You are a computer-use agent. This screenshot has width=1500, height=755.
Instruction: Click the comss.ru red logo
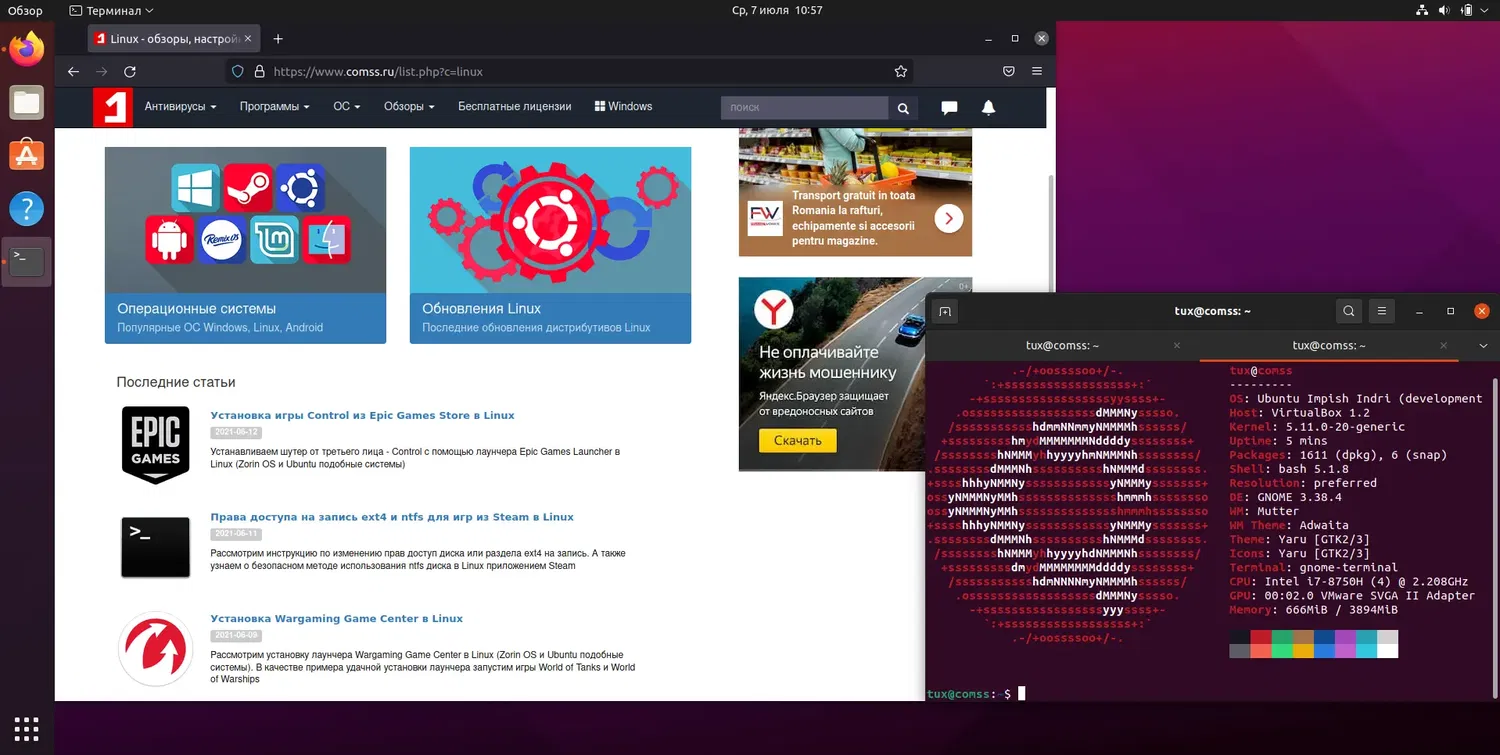(x=113, y=107)
